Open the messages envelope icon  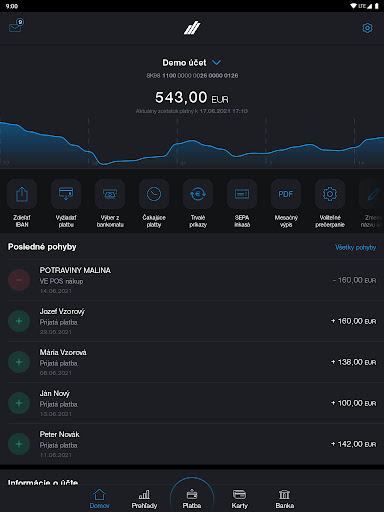tap(16, 26)
